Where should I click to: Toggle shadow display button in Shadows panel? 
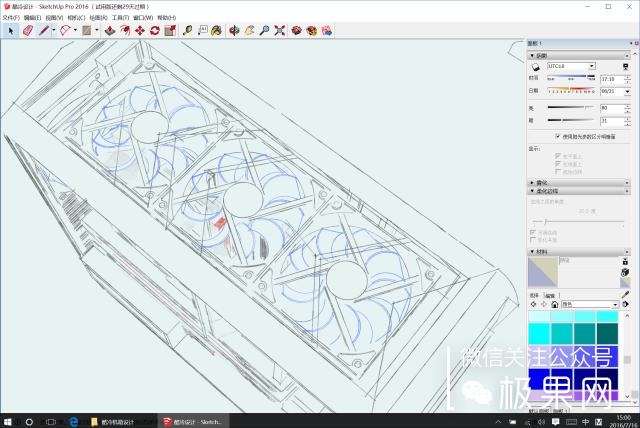(535, 66)
